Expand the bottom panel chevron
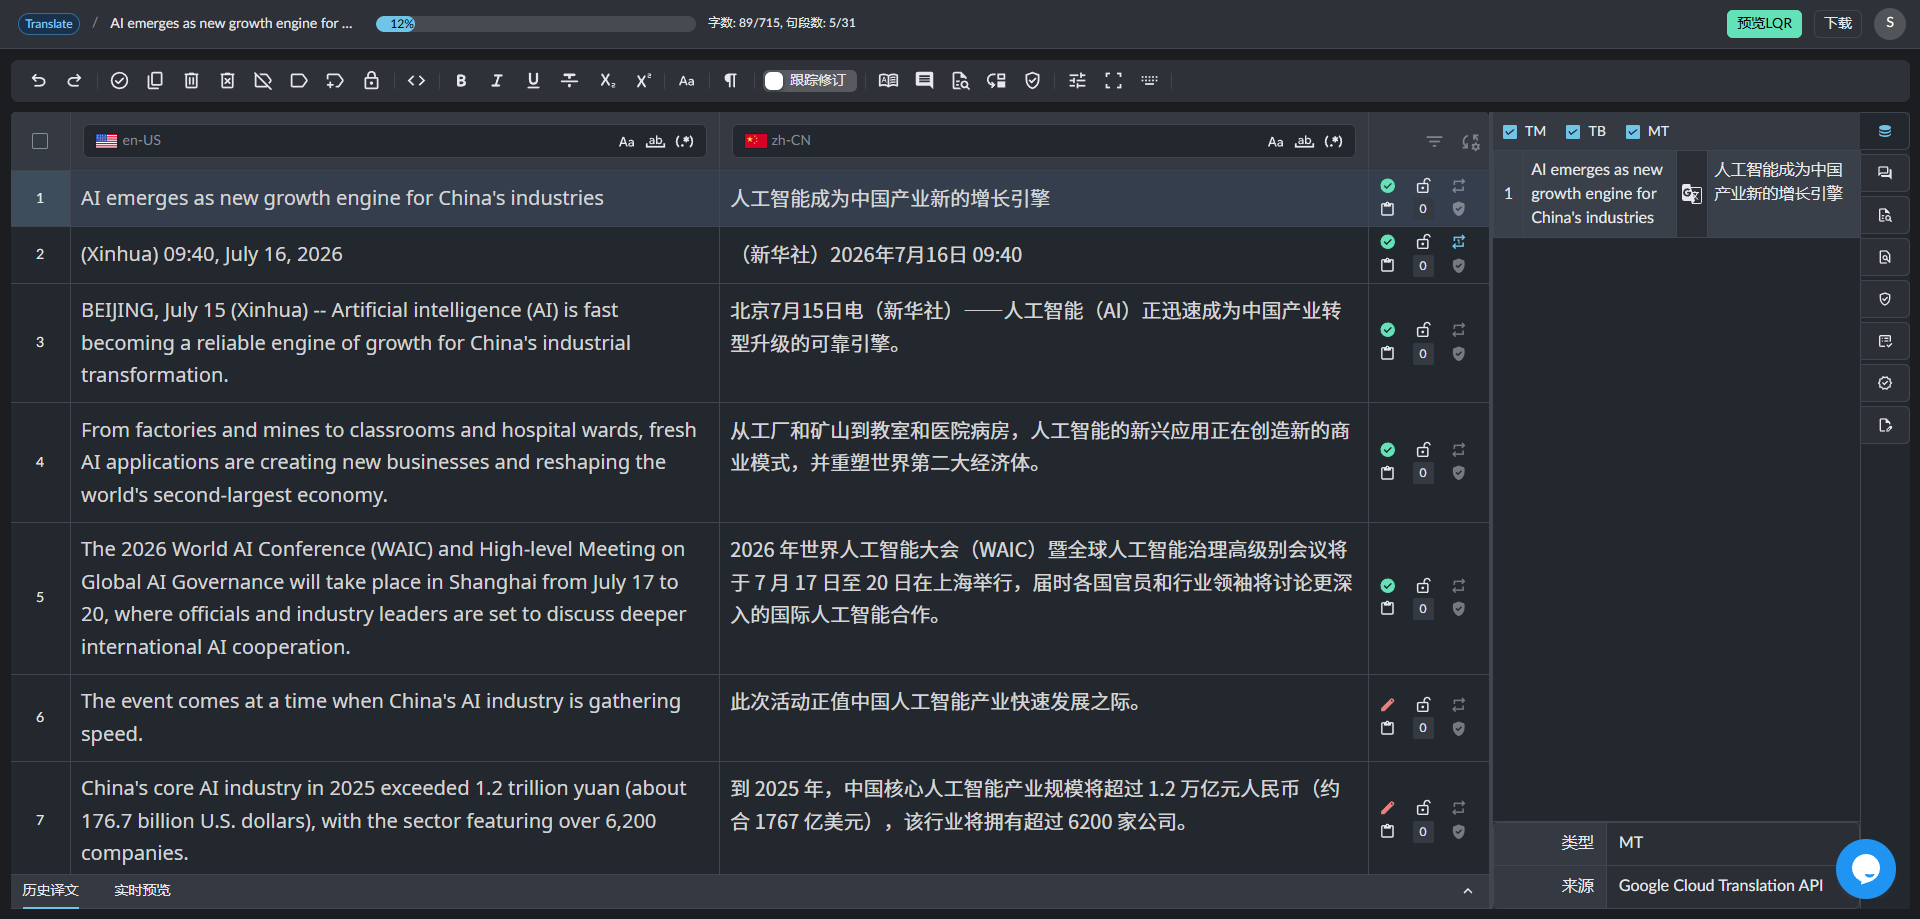 (1467, 891)
